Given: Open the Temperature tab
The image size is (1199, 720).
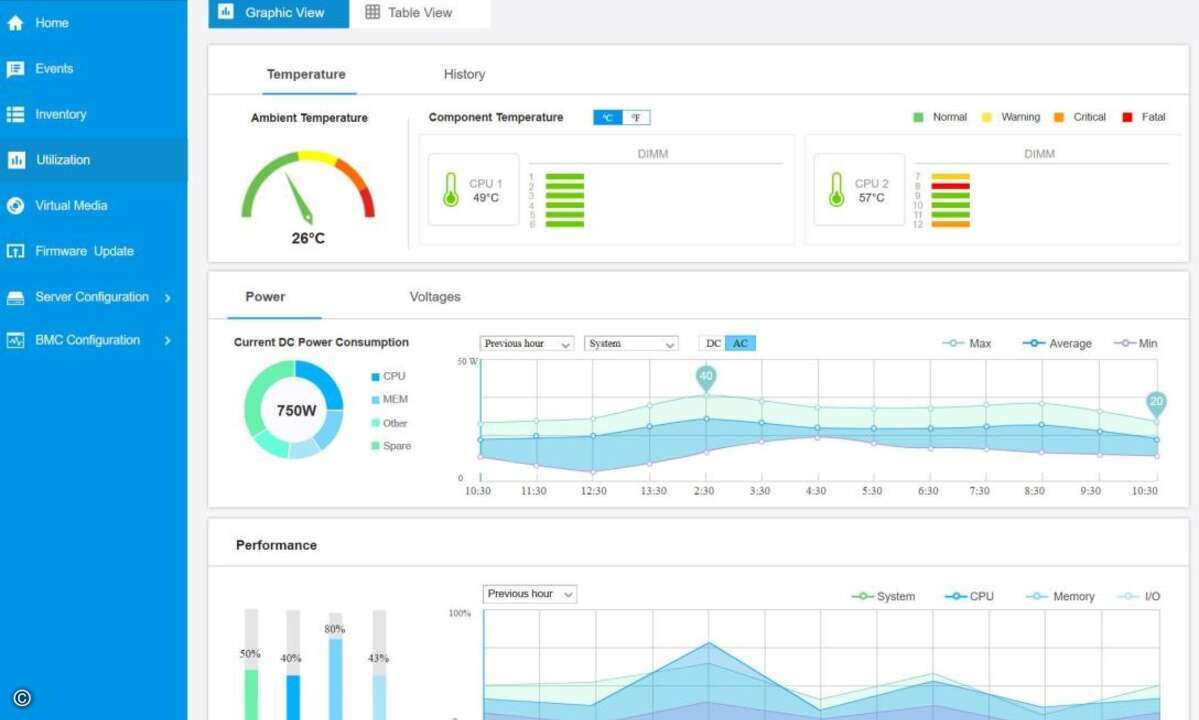Looking at the screenshot, I should 307,74.
